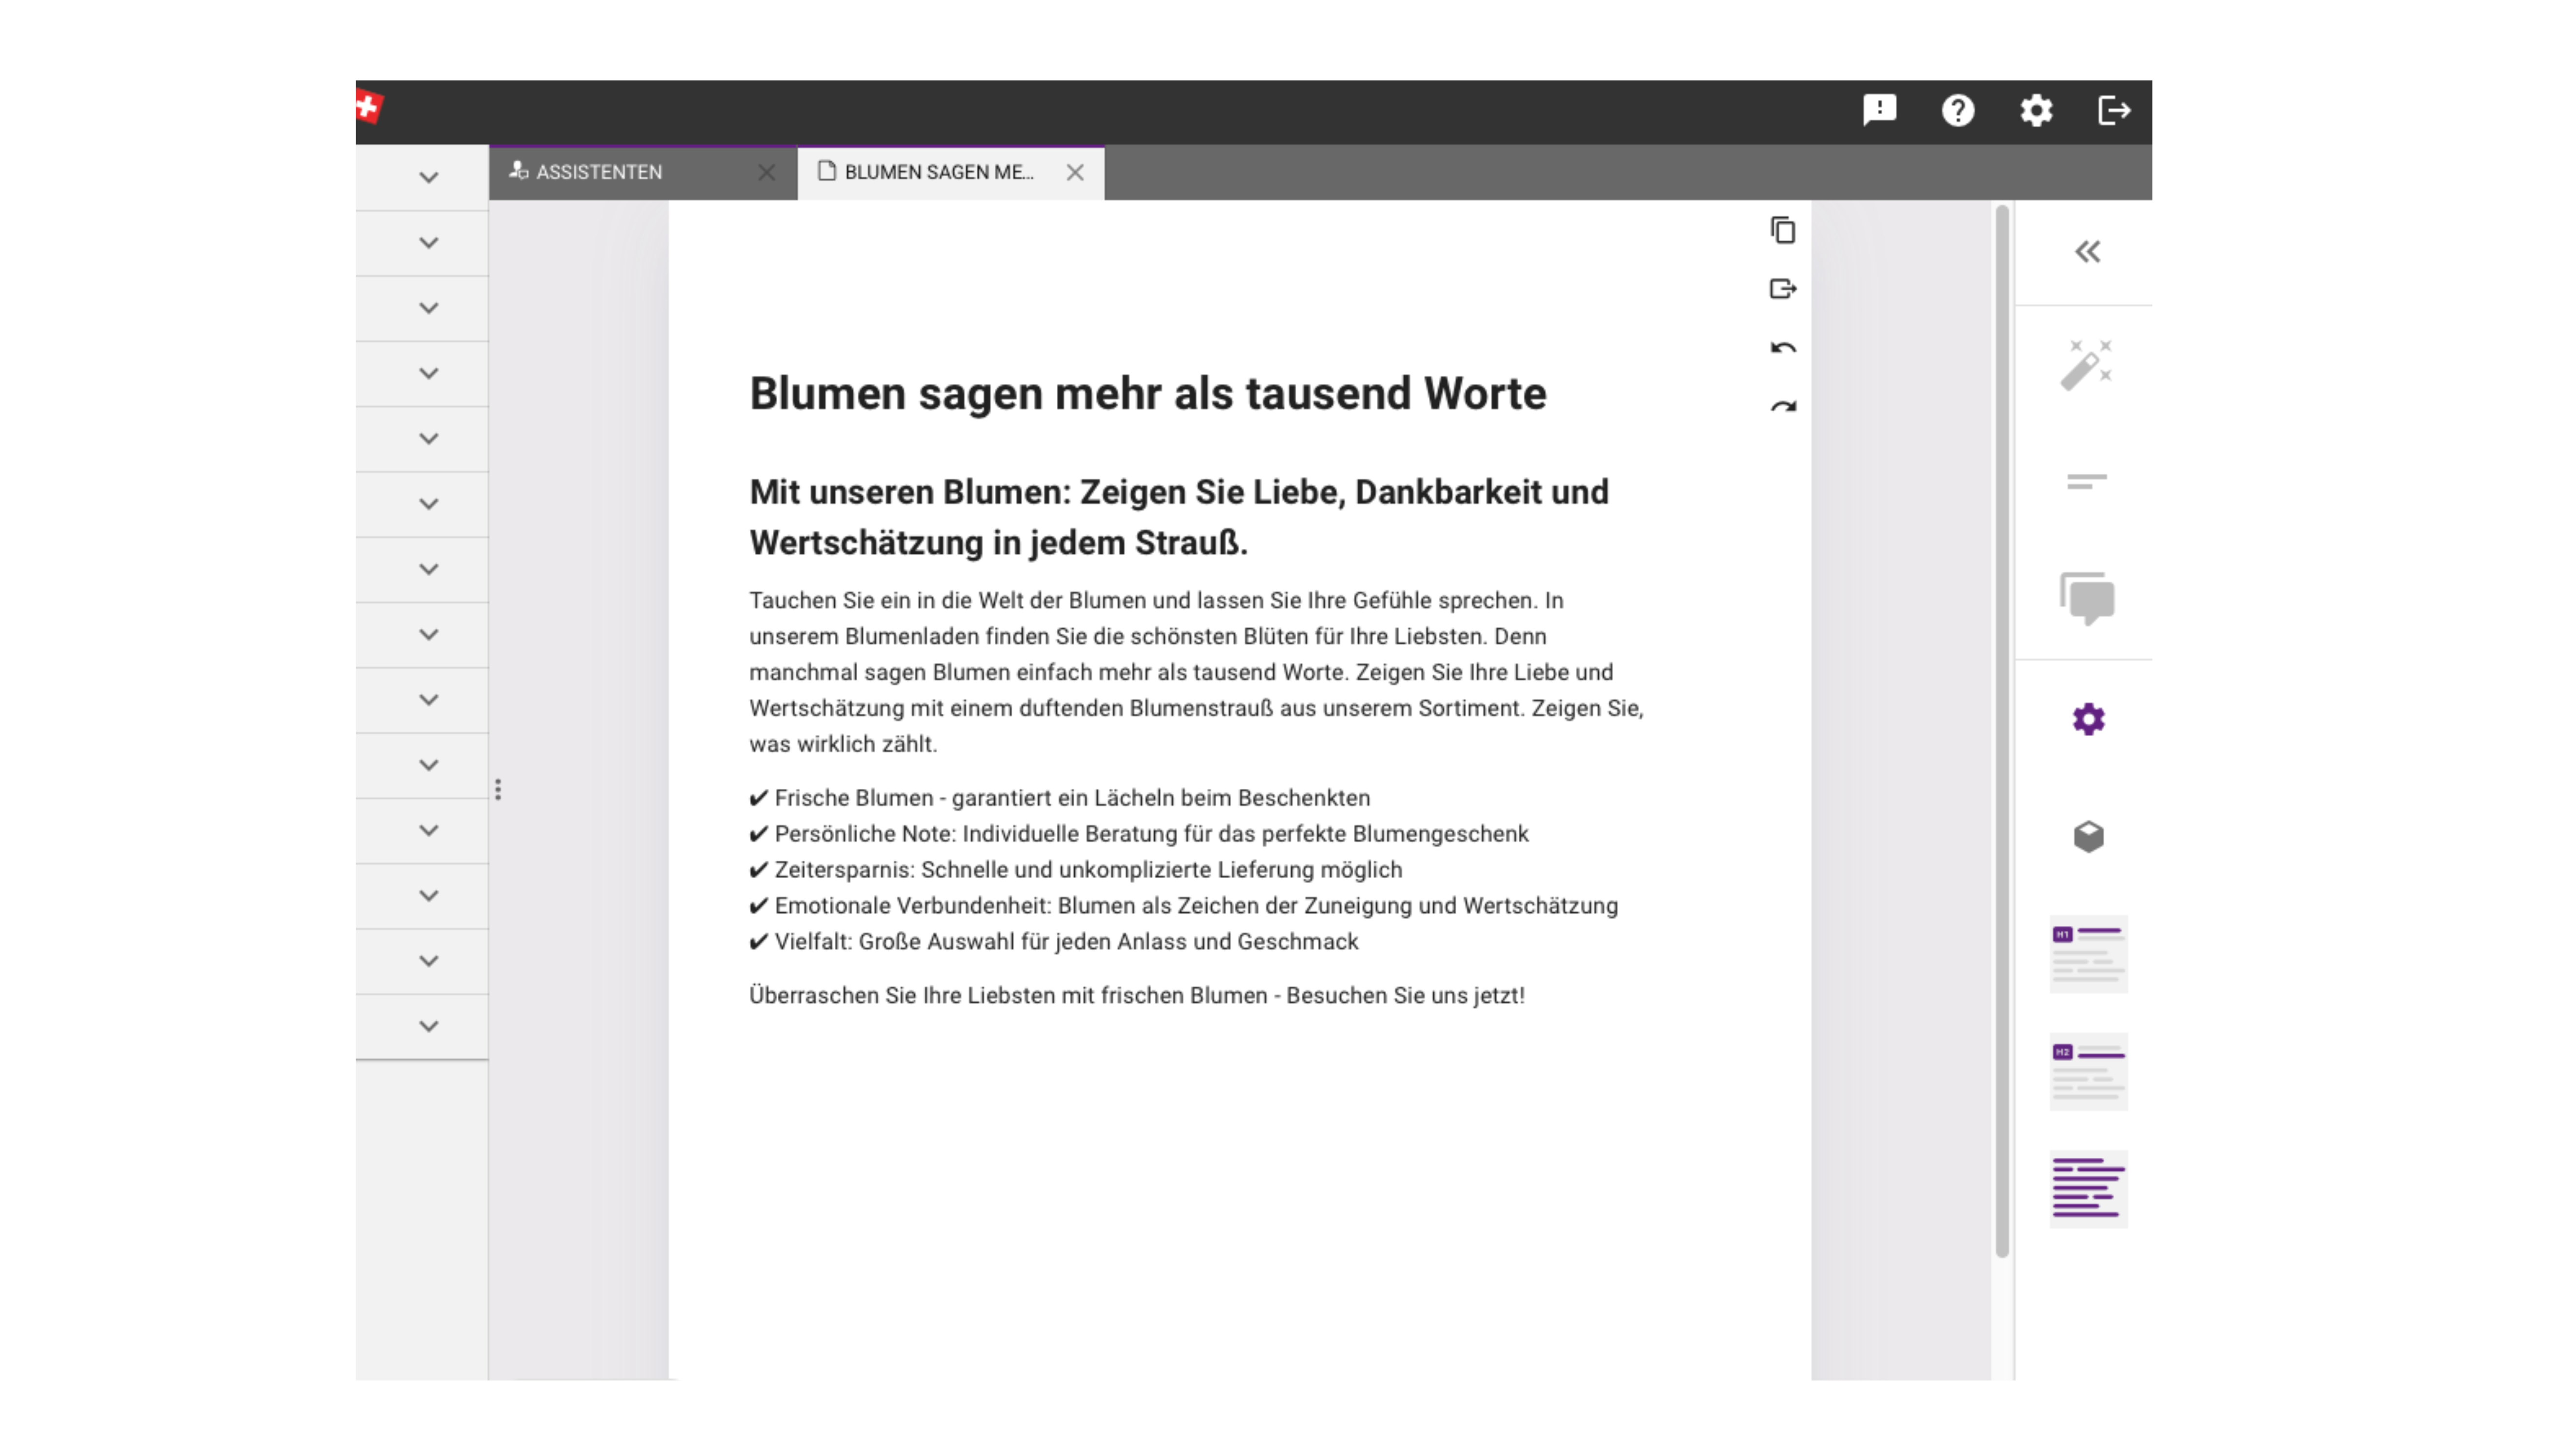Viewport: 2576px width, 1449px height.
Task: Undo the last edit
Action: tap(1782, 348)
